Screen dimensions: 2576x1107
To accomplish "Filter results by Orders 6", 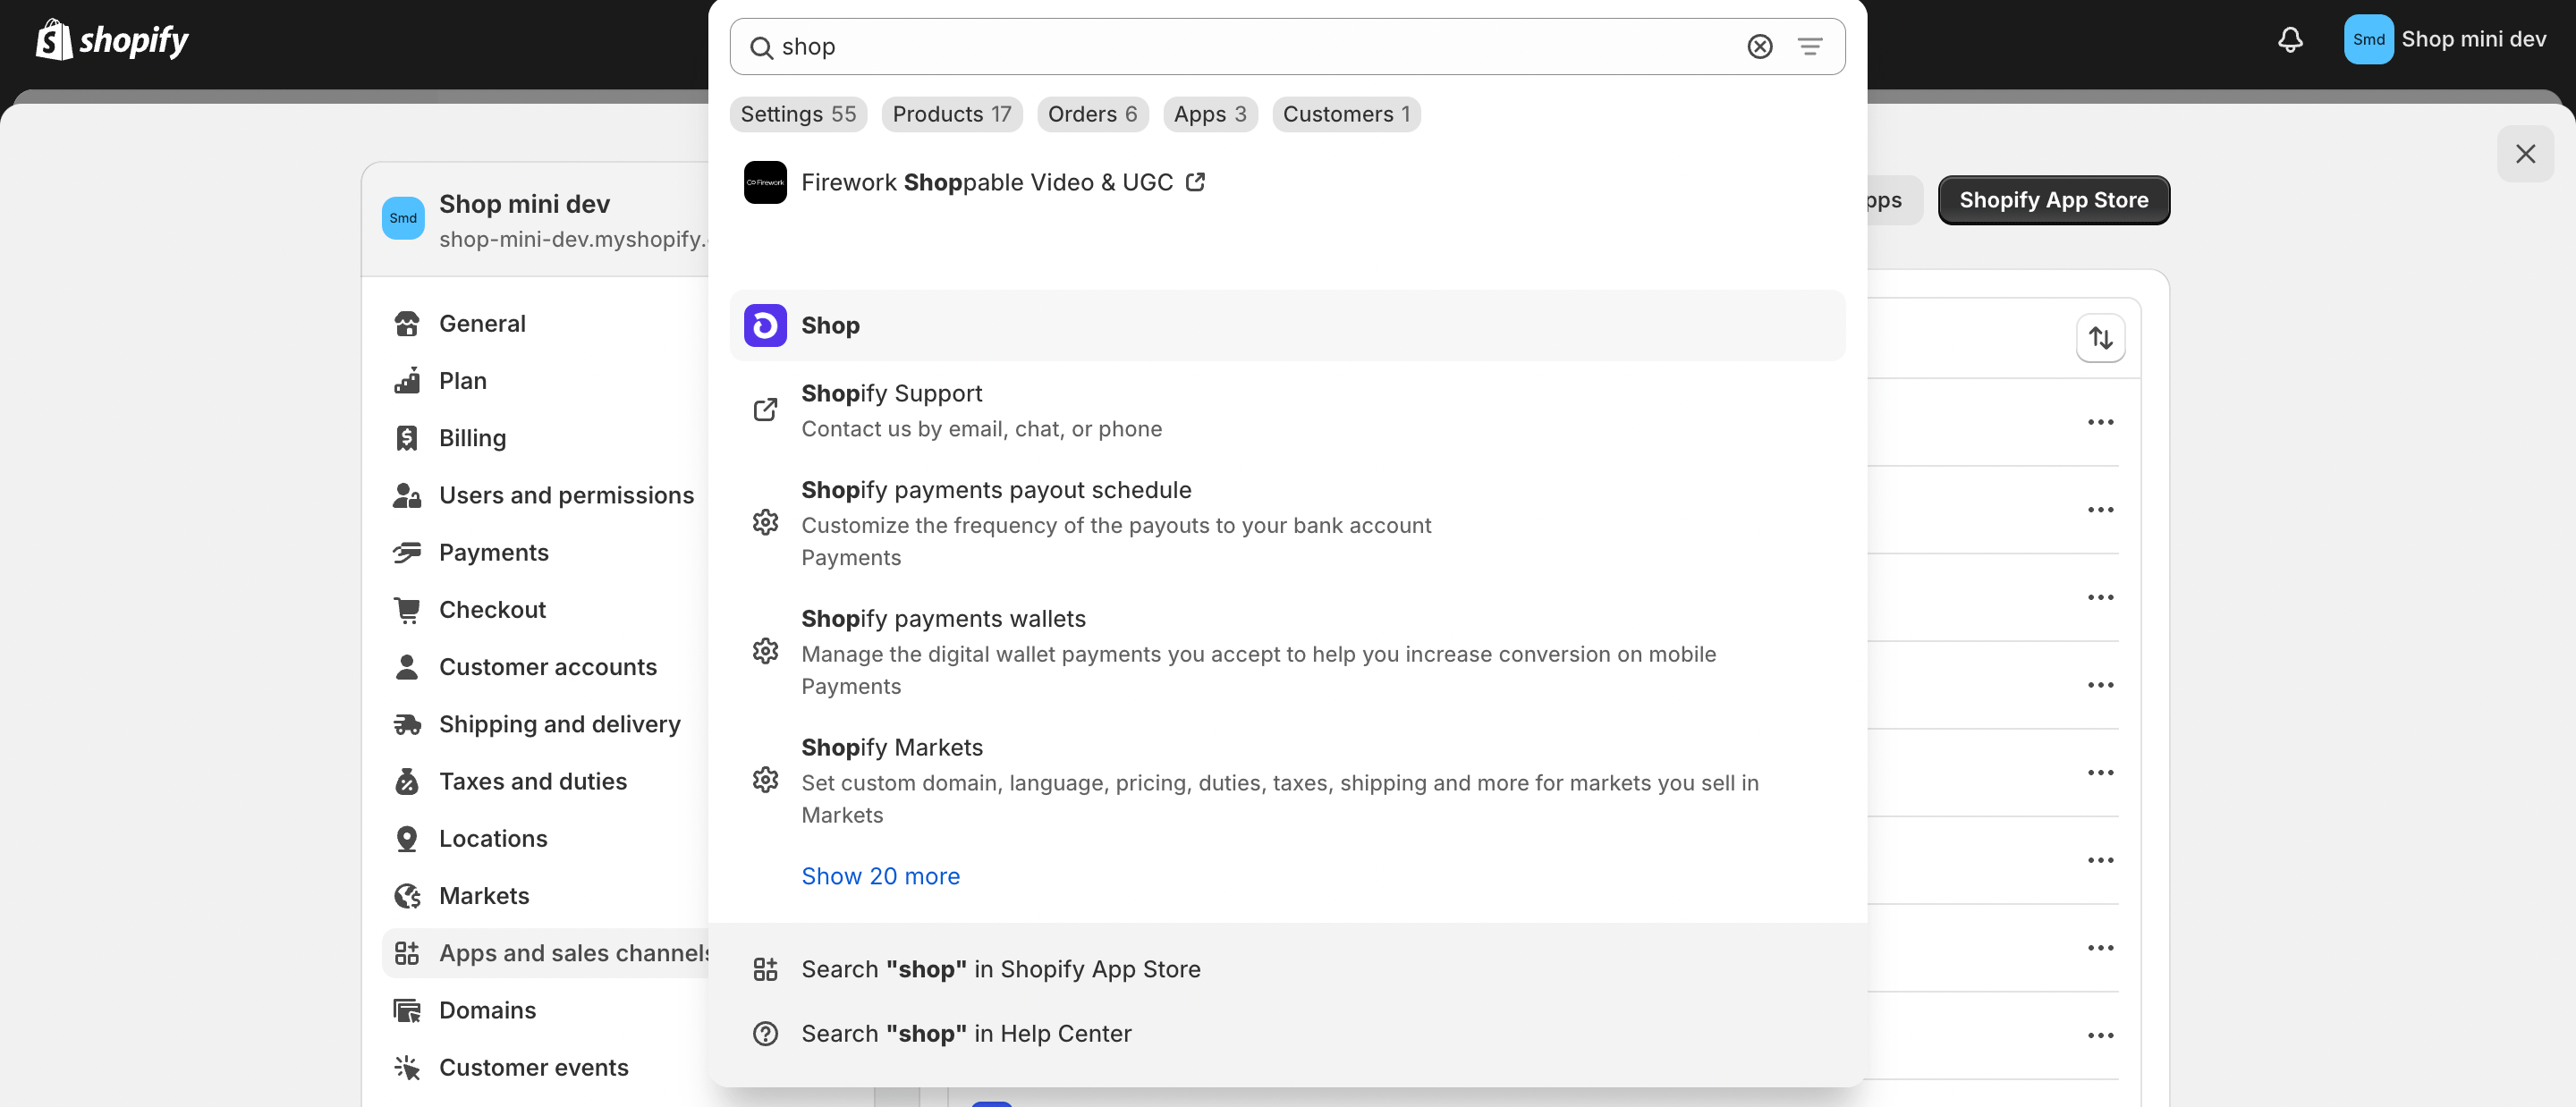I will tap(1092, 114).
